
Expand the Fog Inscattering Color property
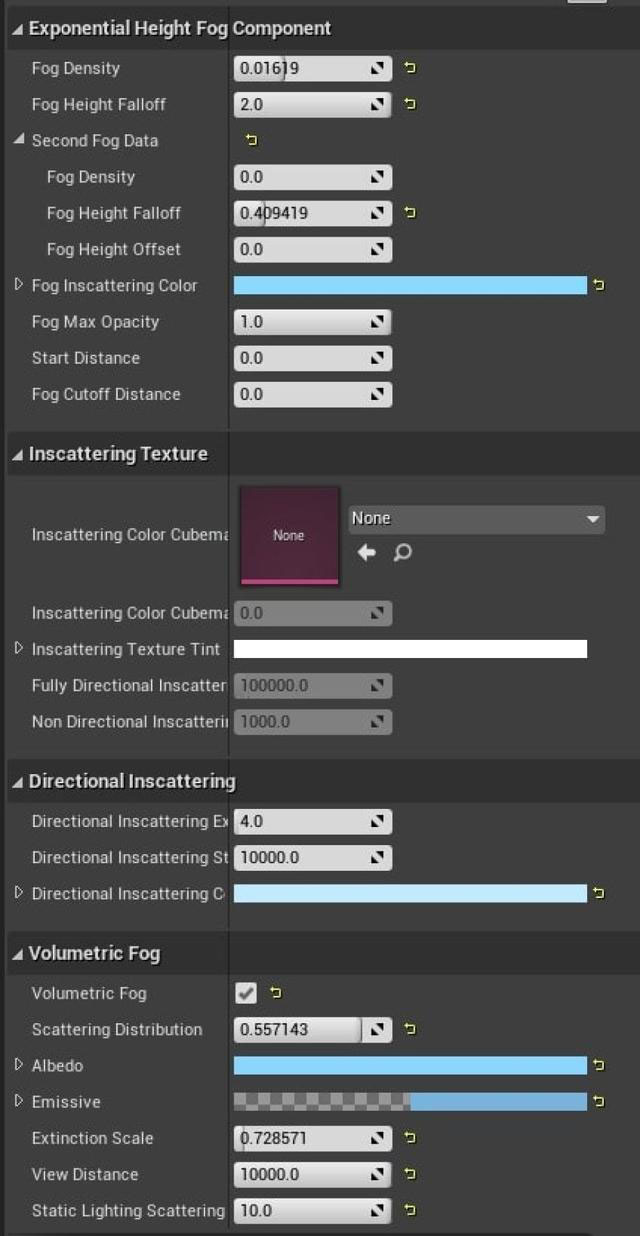coord(19,285)
